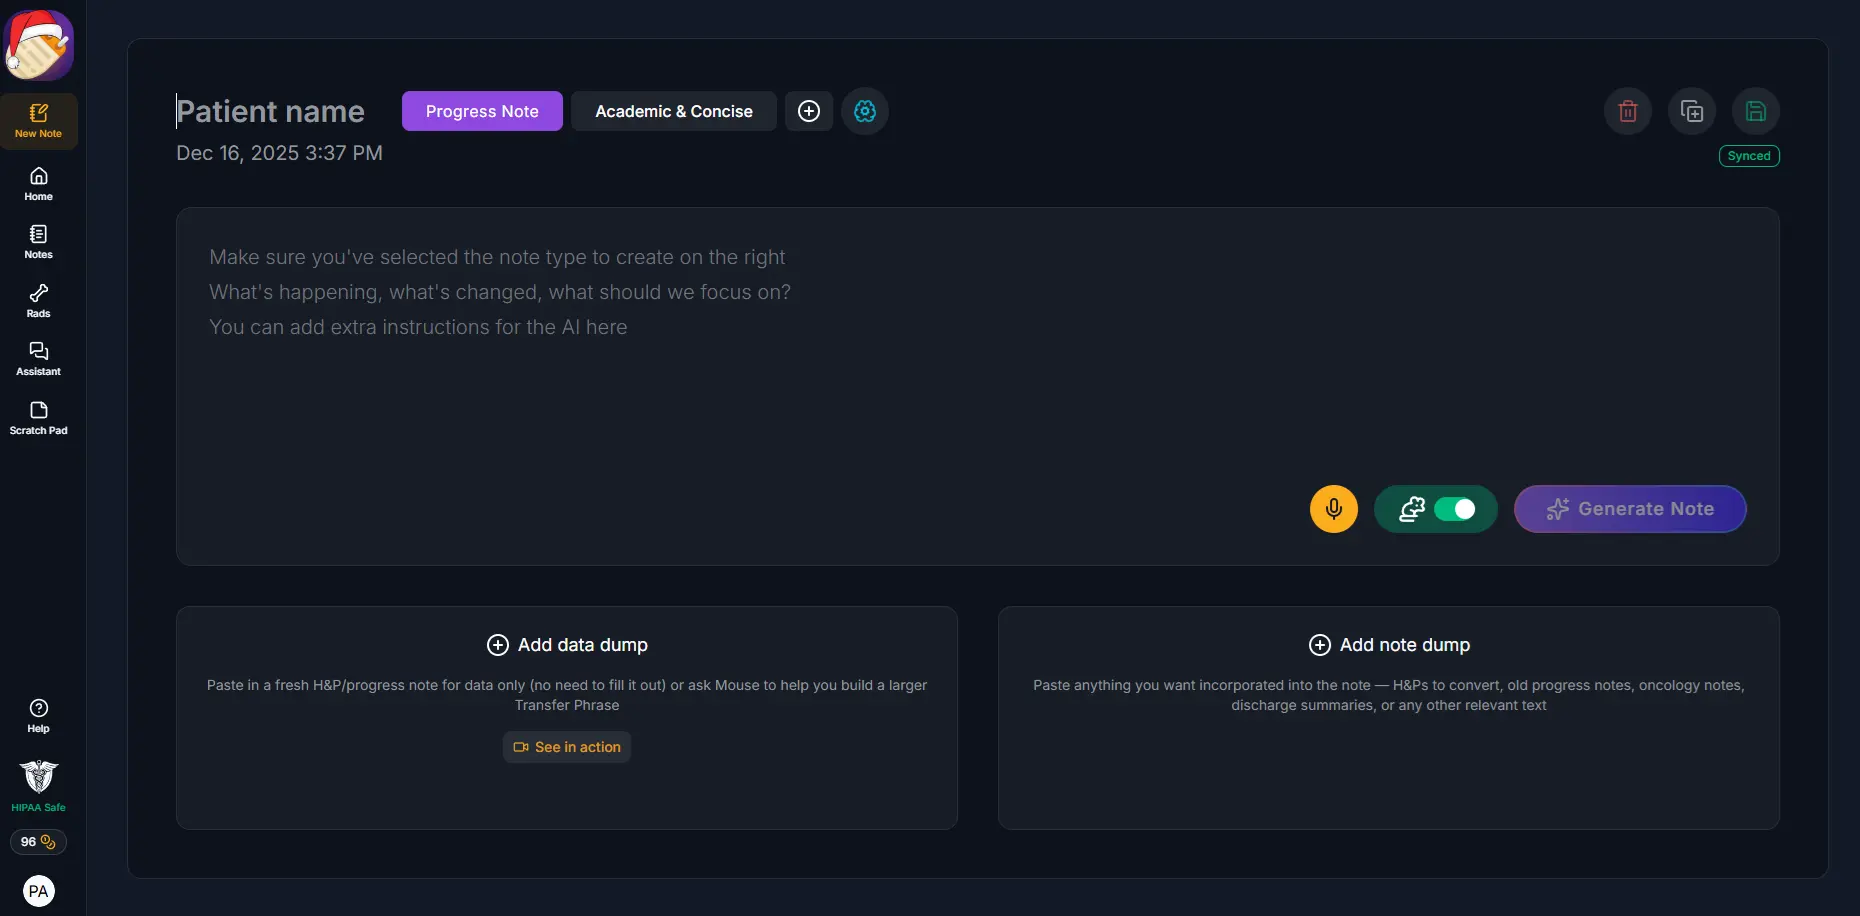Duplicate the note with the copy icon
This screenshot has width=1860, height=916.
[x=1691, y=111]
